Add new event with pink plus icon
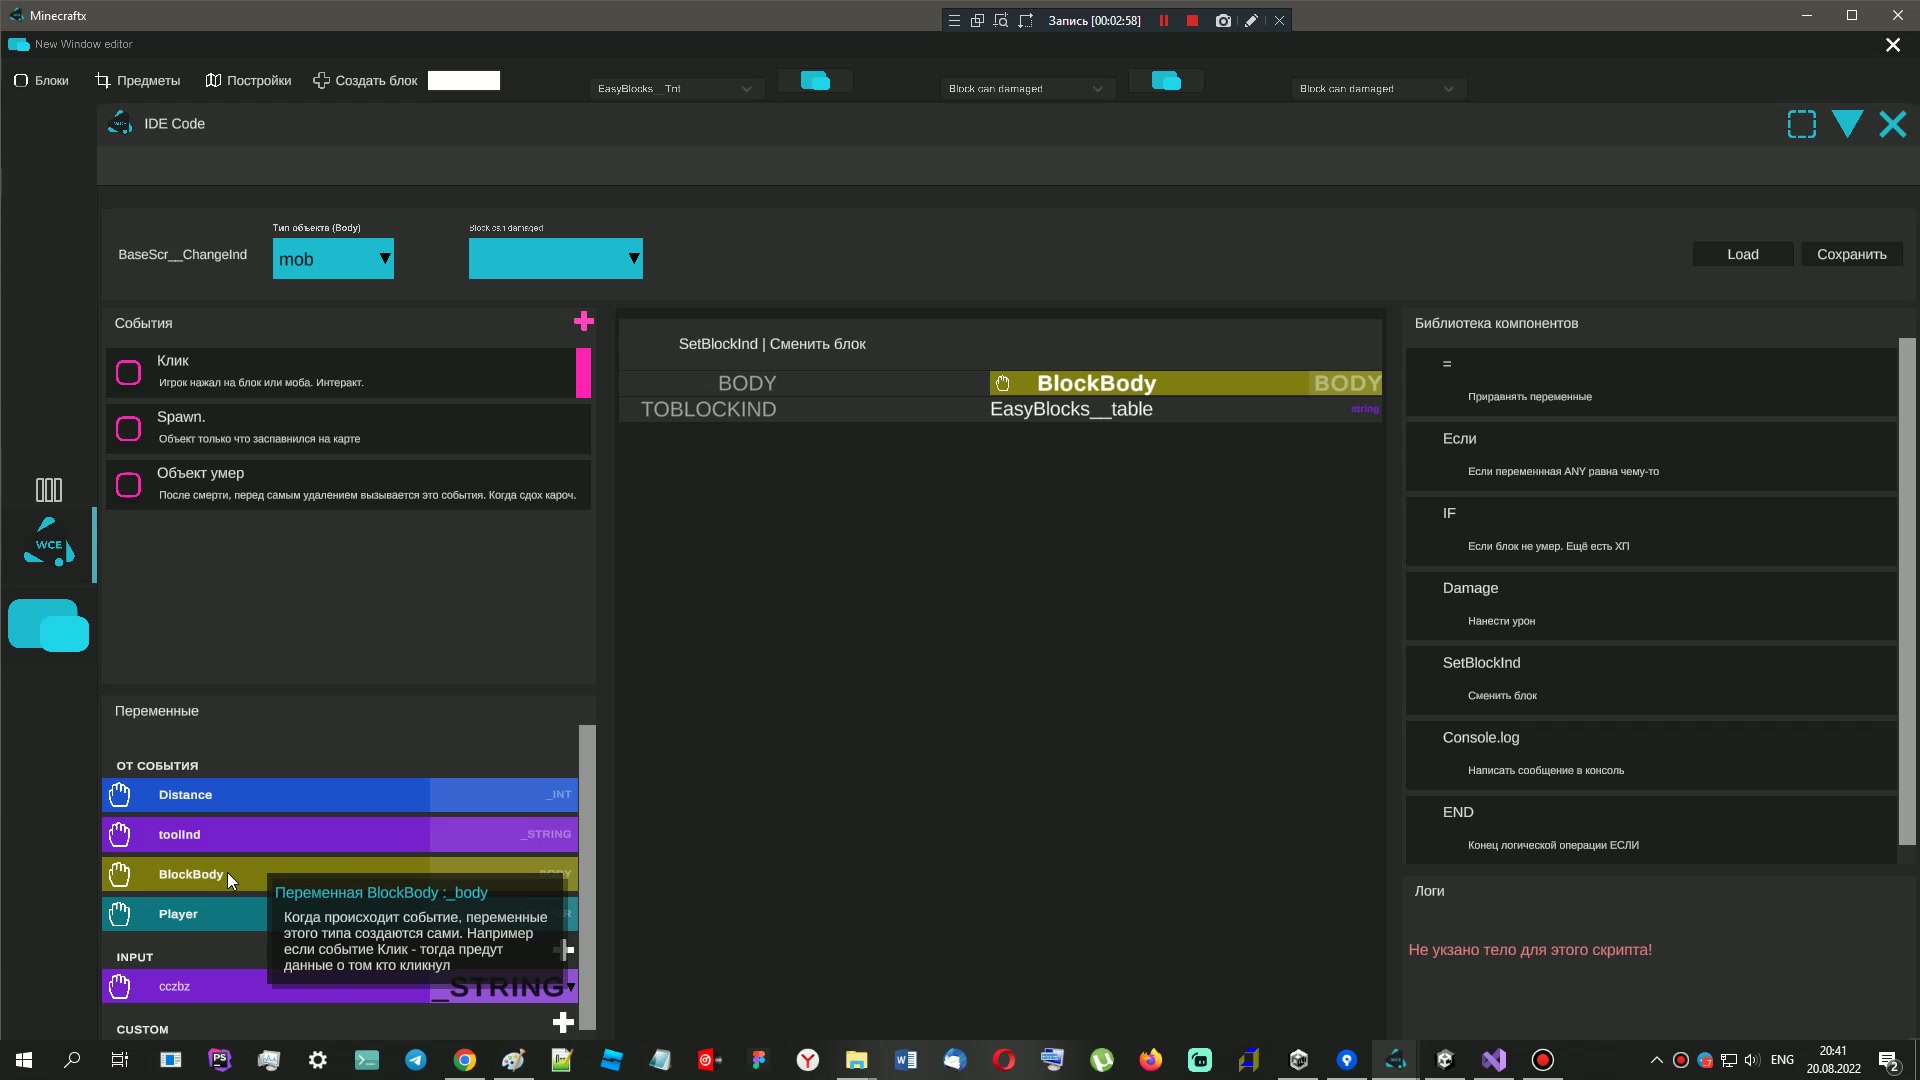This screenshot has width=1920, height=1080. [584, 321]
